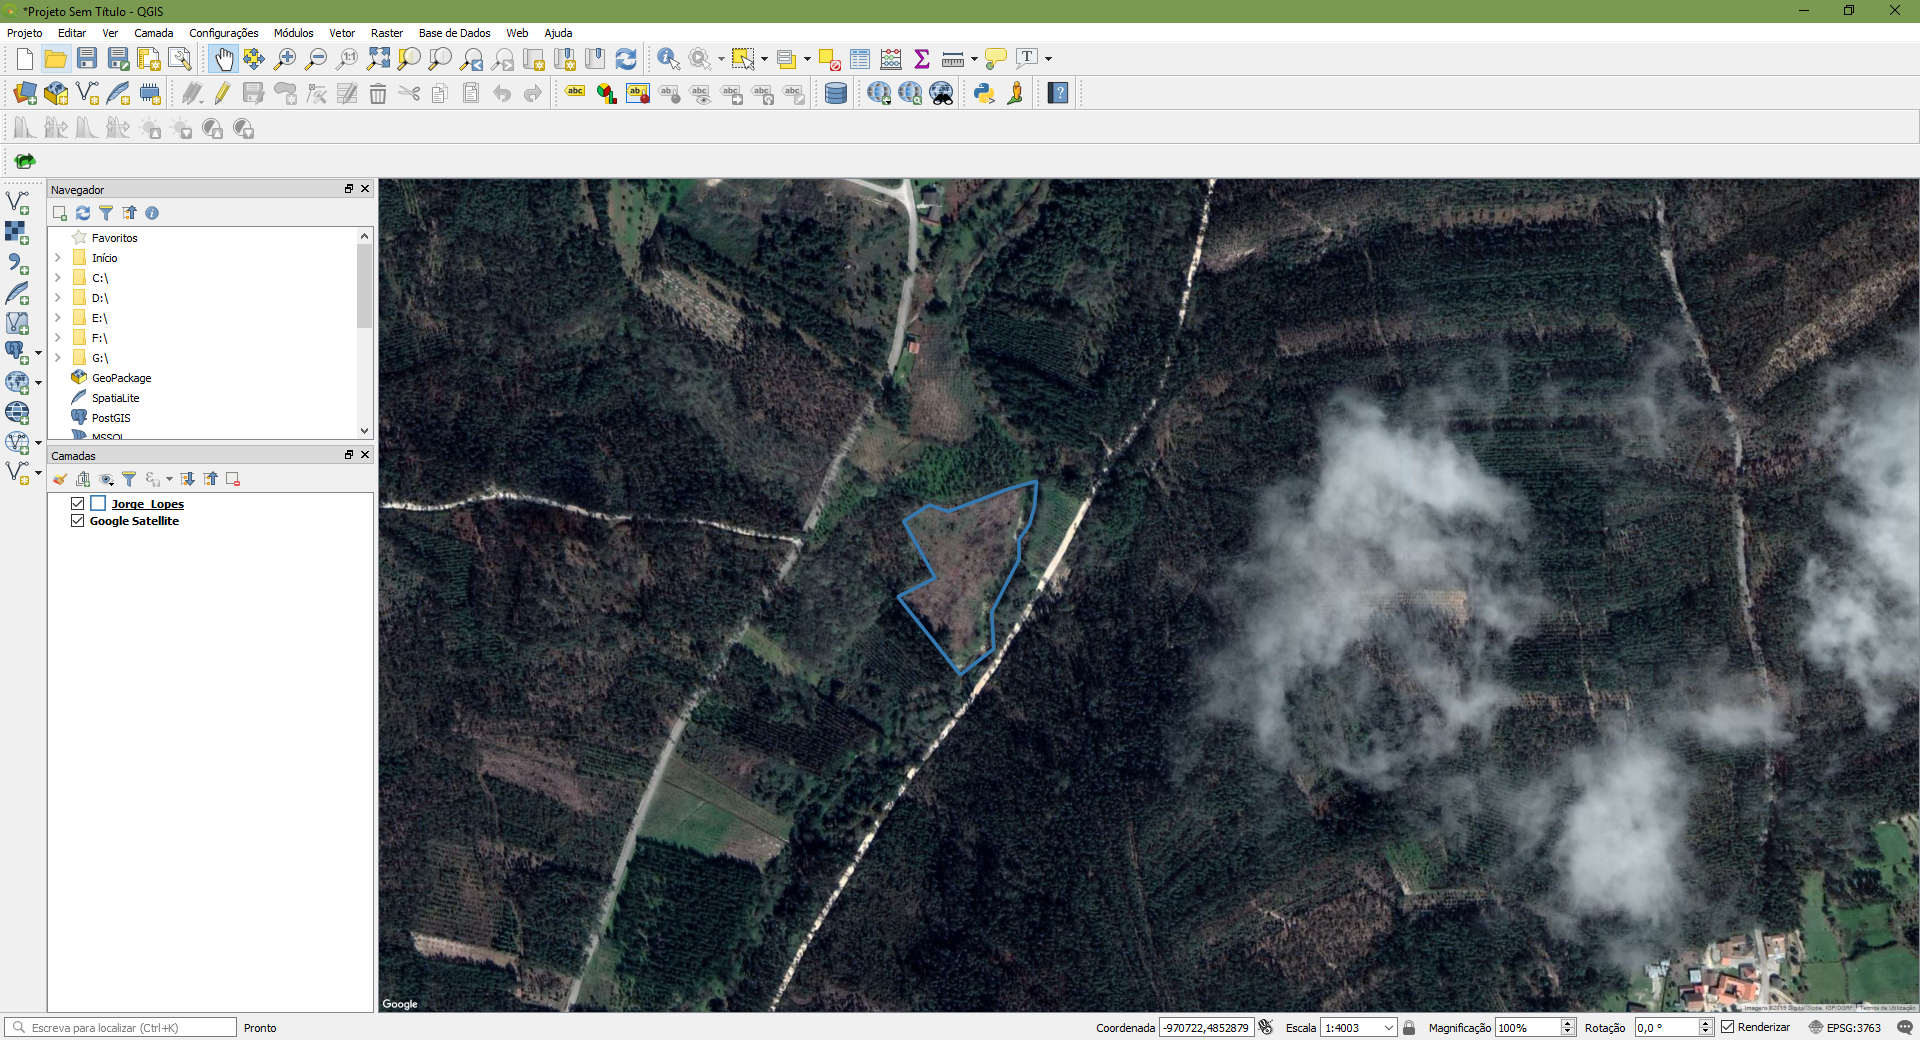
Task: Expand the Início folder node
Action: pyautogui.click(x=58, y=258)
